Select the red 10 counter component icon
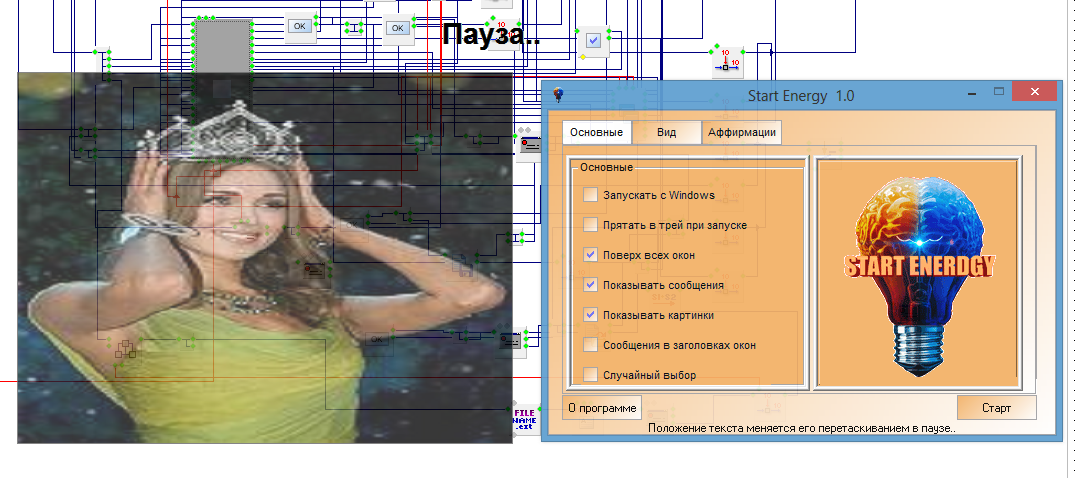Image resolution: width=1078 pixels, height=478 pixels. point(726,62)
